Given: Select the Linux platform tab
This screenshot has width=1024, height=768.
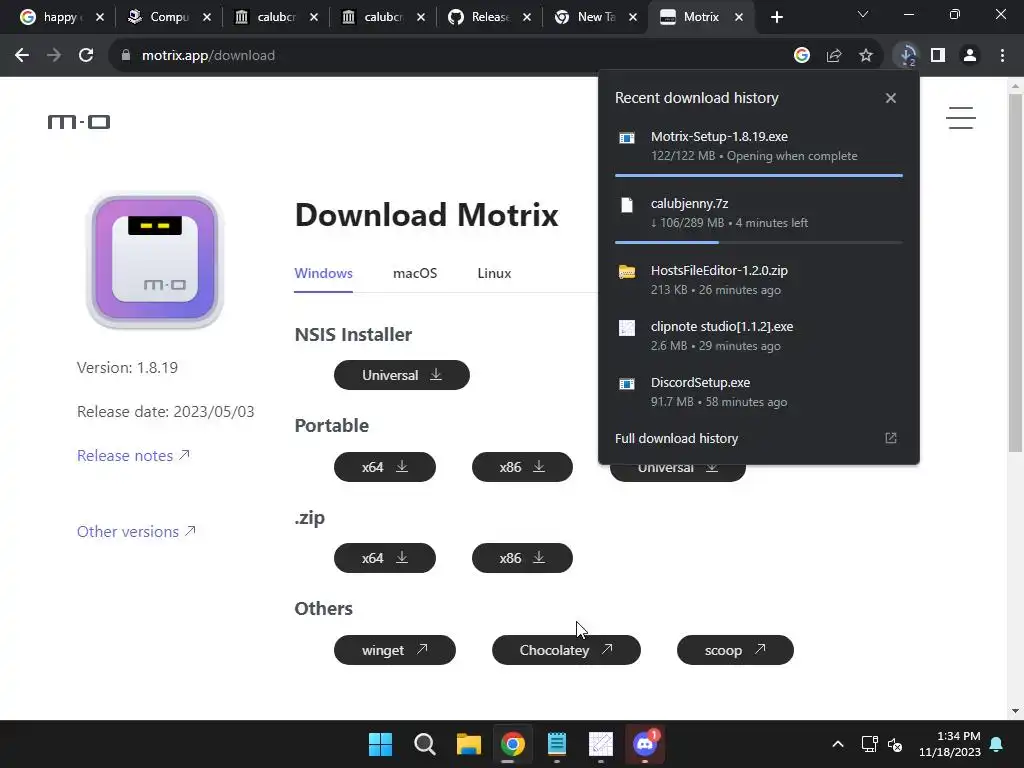Looking at the screenshot, I should tap(494, 273).
